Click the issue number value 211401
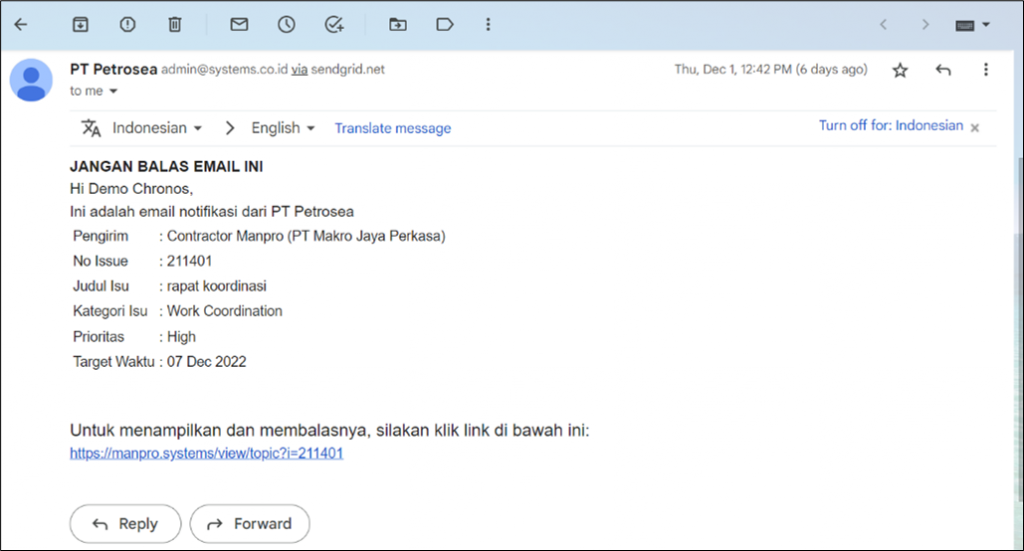1024x551 pixels. [x=189, y=261]
